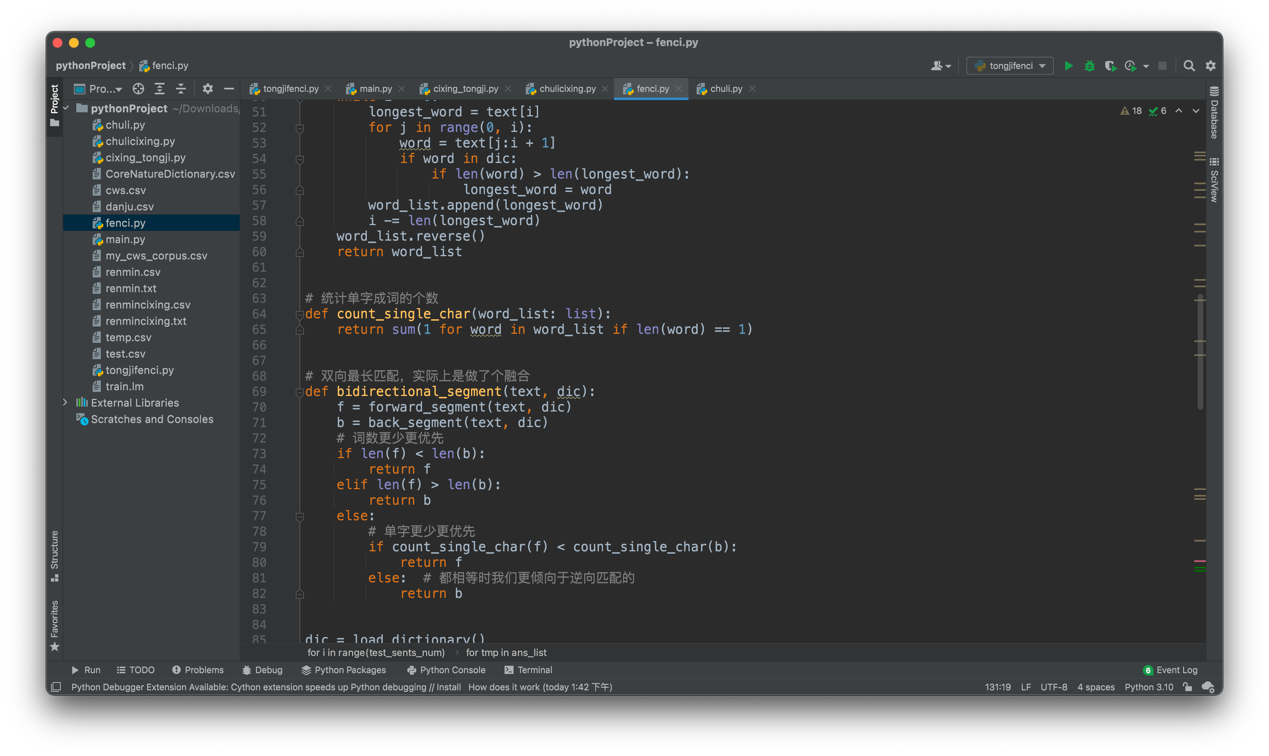The height and width of the screenshot is (756, 1269).
Task: Click the Install link for Cython extension
Action: (x=448, y=687)
